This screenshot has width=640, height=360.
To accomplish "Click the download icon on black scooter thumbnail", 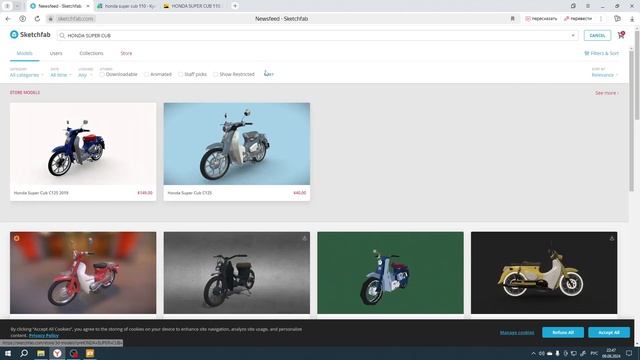I will tap(304, 238).
